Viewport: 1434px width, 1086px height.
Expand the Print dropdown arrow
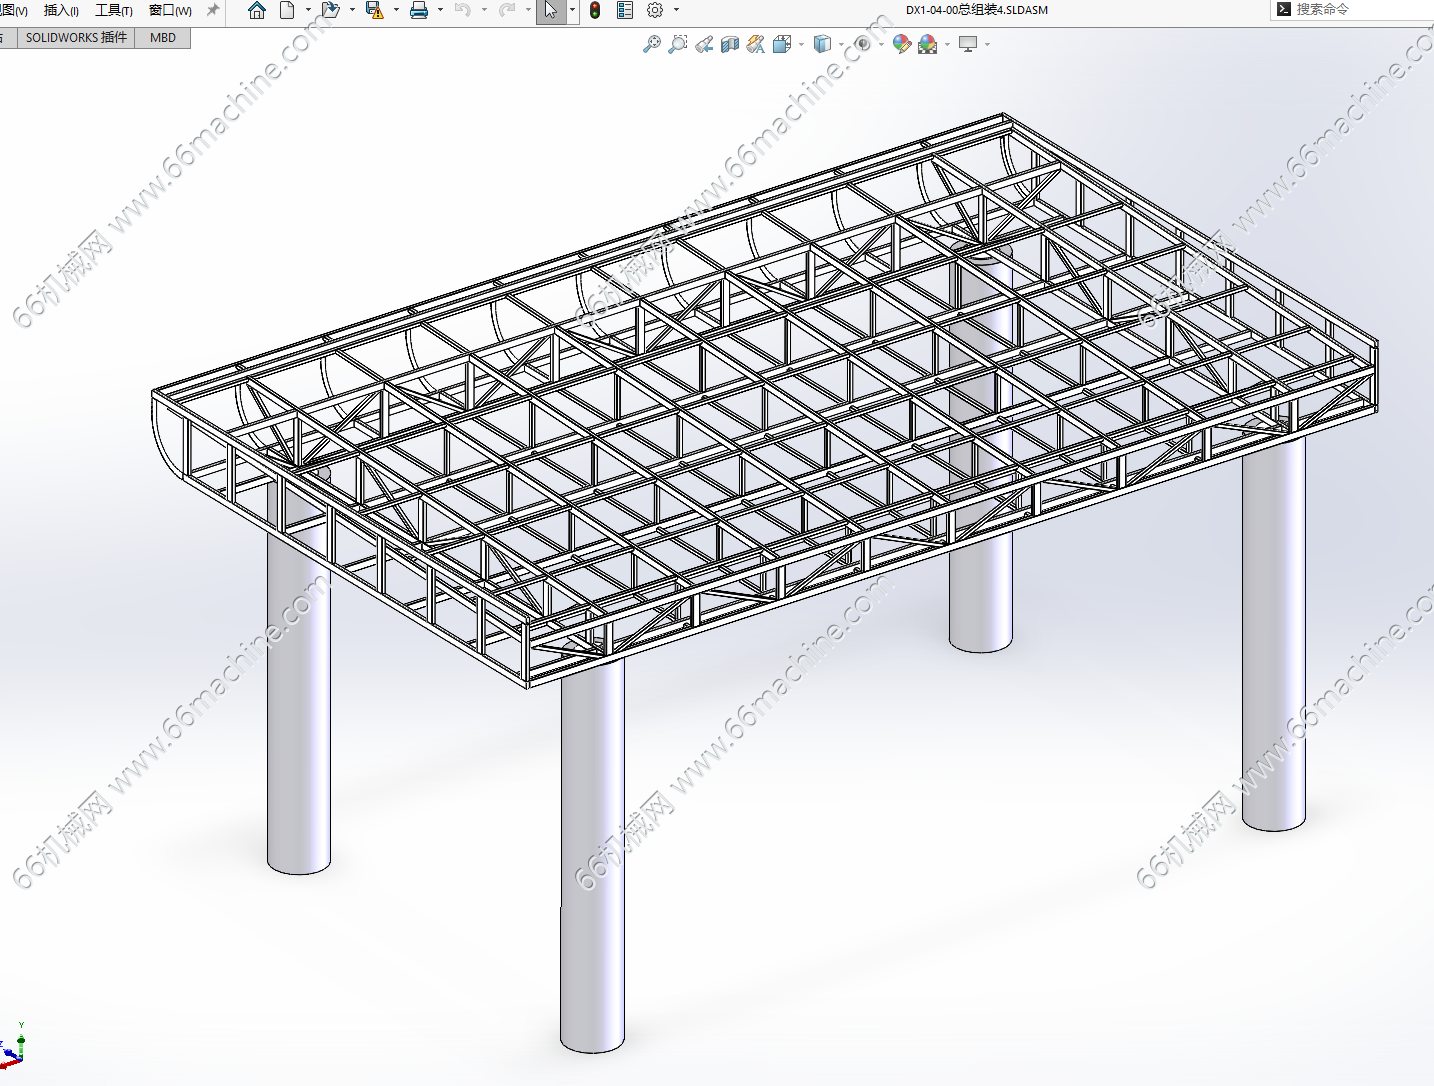[x=440, y=10]
